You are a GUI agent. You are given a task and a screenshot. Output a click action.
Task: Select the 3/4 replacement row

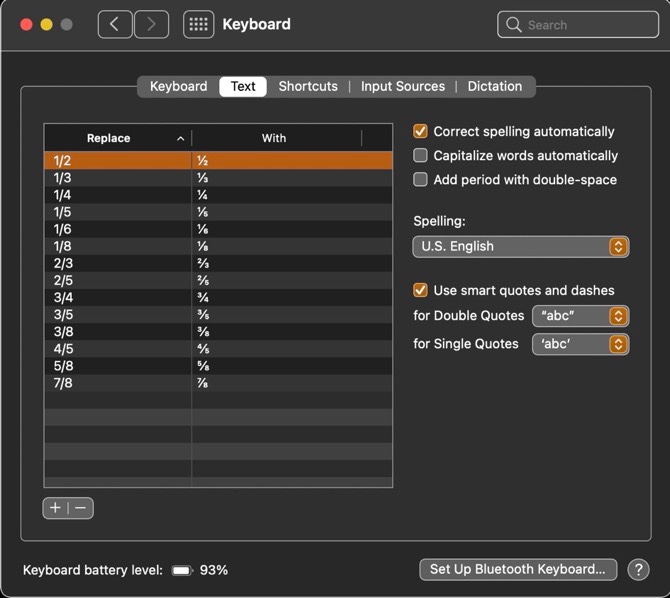(x=218, y=298)
